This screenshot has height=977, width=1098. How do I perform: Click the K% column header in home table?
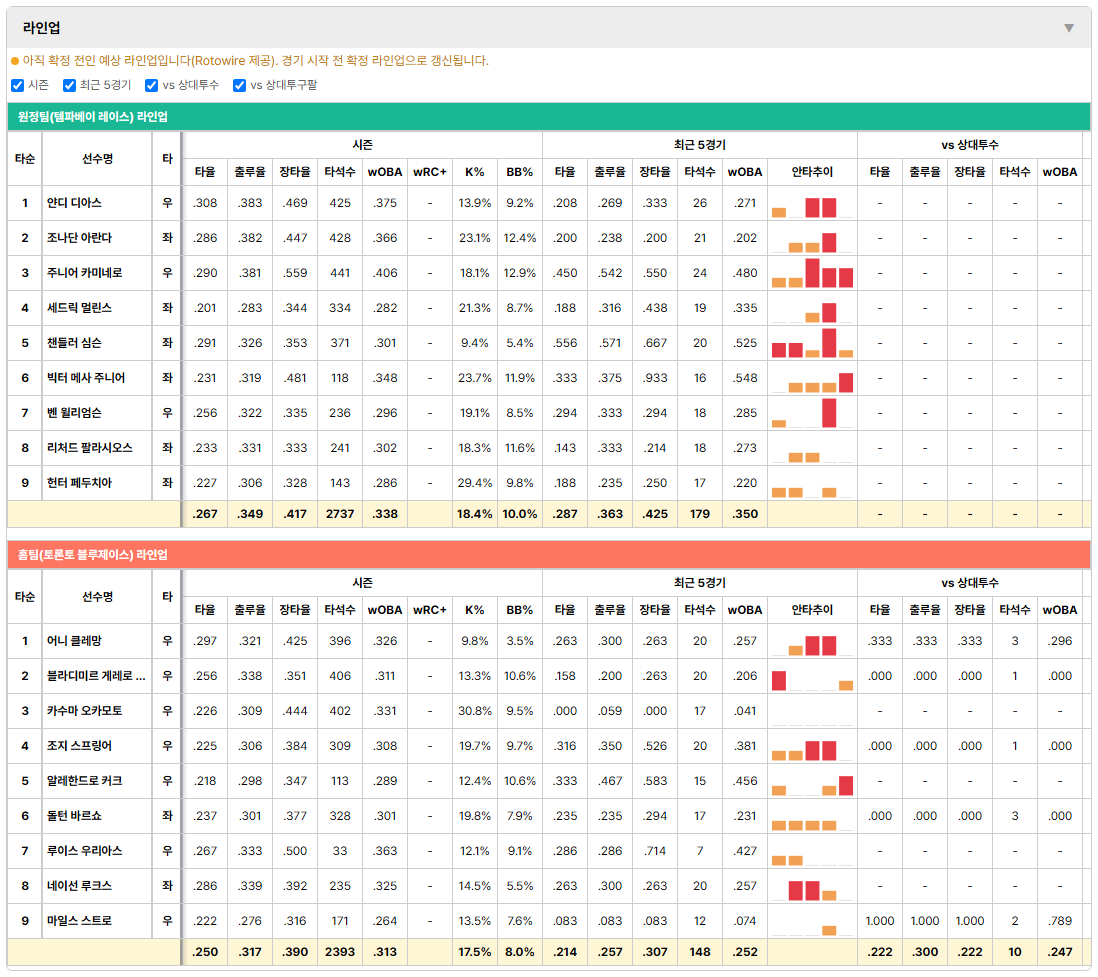coord(475,610)
